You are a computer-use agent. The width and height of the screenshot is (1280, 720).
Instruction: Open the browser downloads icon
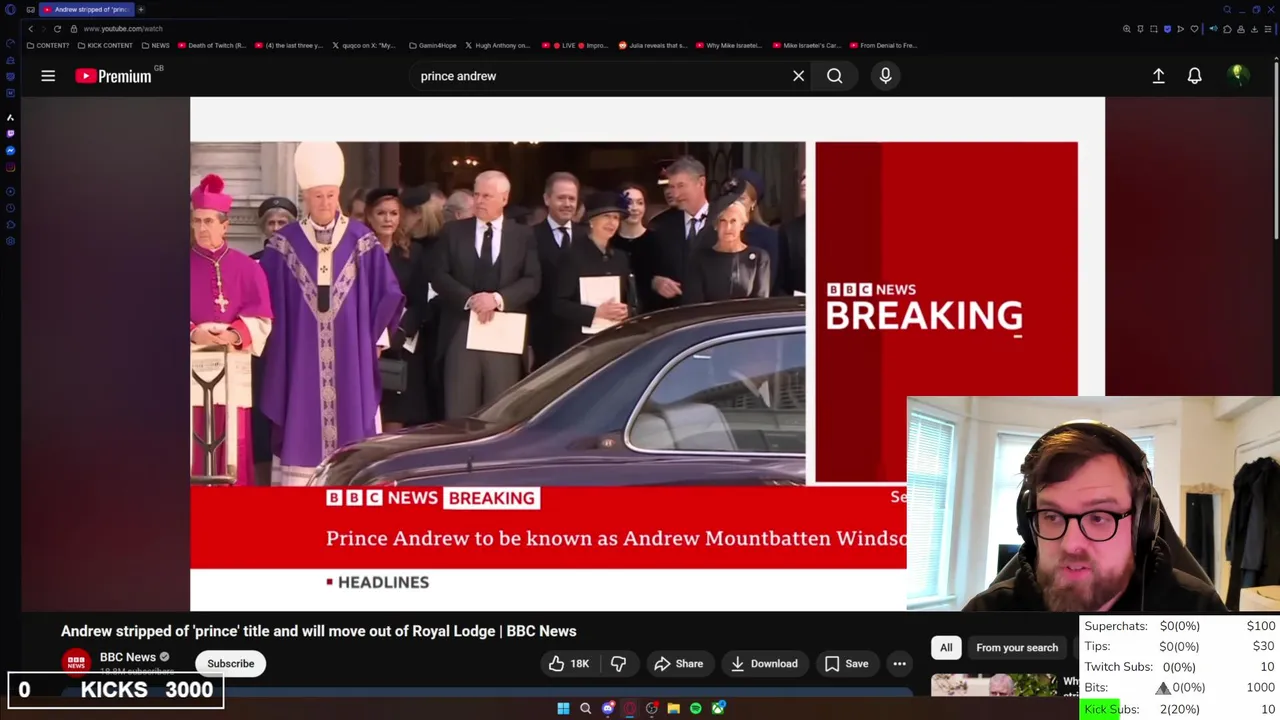point(1254,29)
